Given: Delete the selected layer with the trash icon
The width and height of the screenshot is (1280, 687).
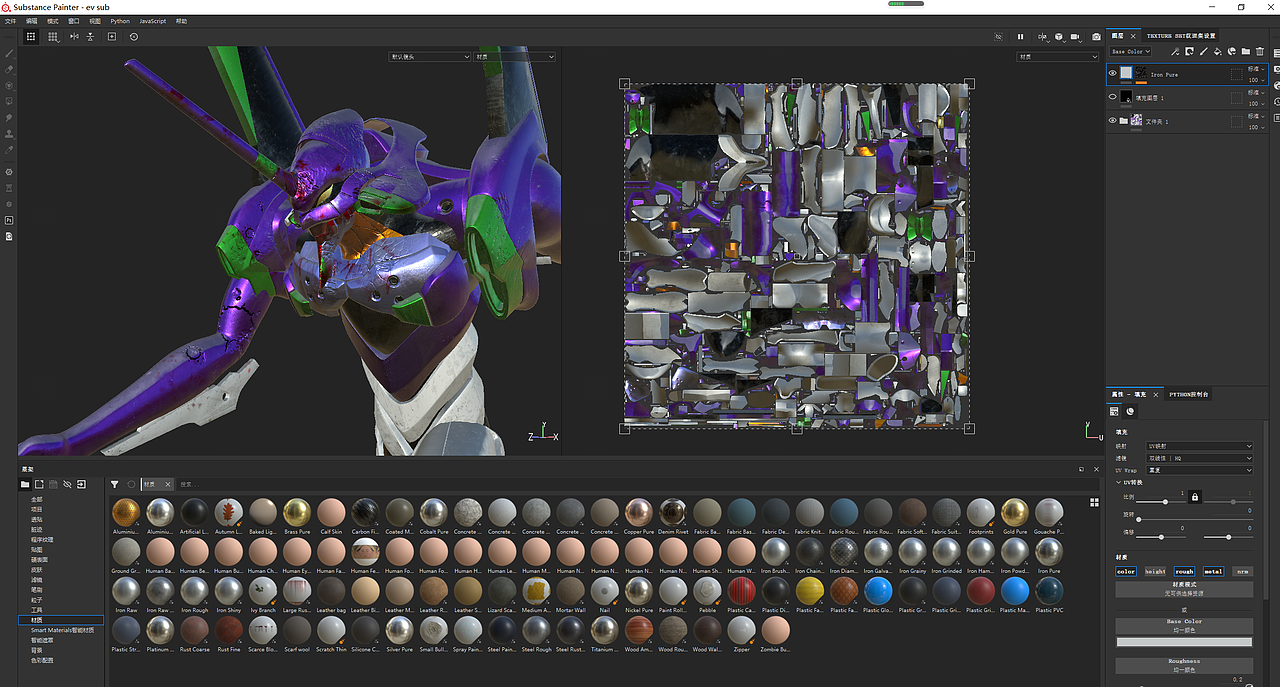Looking at the screenshot, I should (x=1259, y=51).
